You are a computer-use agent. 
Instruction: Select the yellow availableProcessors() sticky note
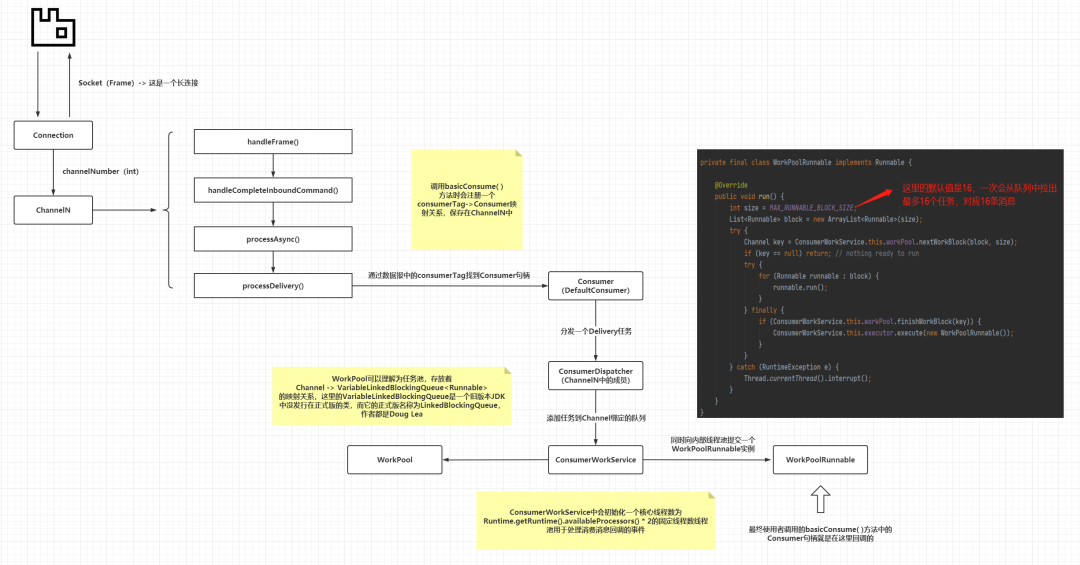(x=595, y=520)
